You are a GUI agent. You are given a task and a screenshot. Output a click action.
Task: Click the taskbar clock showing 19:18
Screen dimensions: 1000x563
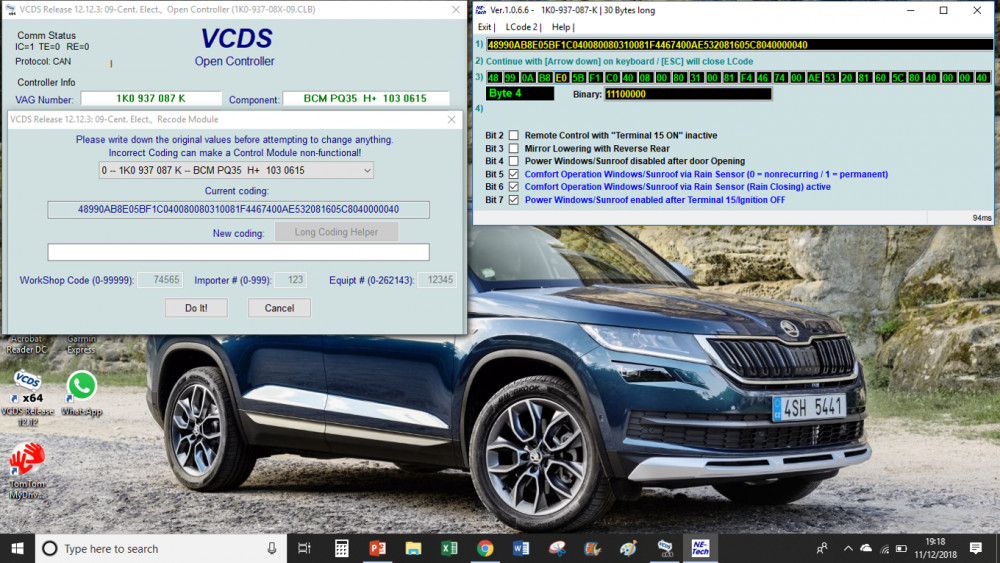[935, 548]
